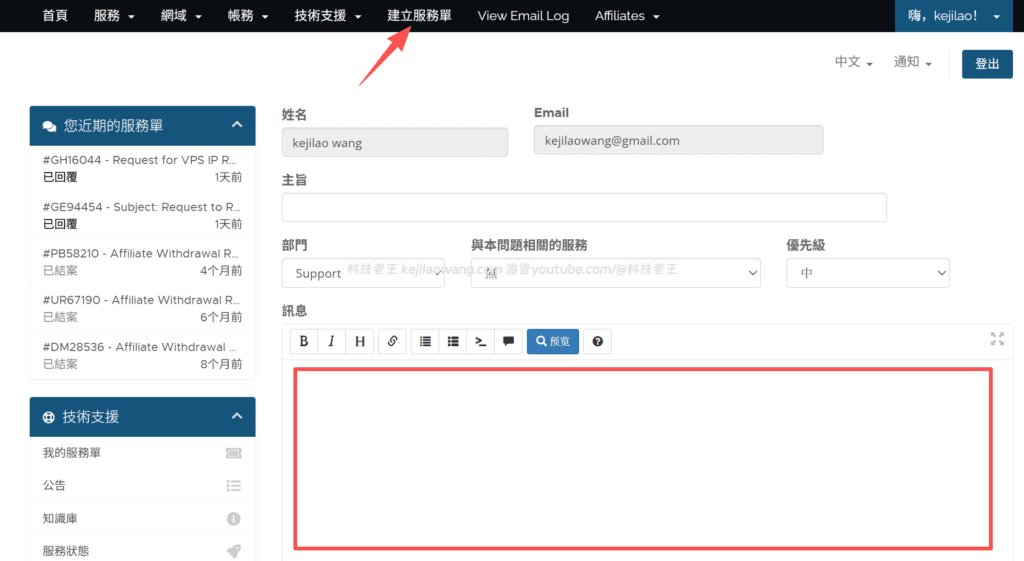Collapse the 技術支援 sidebar panel
Viewport: 1024px width, 561px height.
(237, 416)
